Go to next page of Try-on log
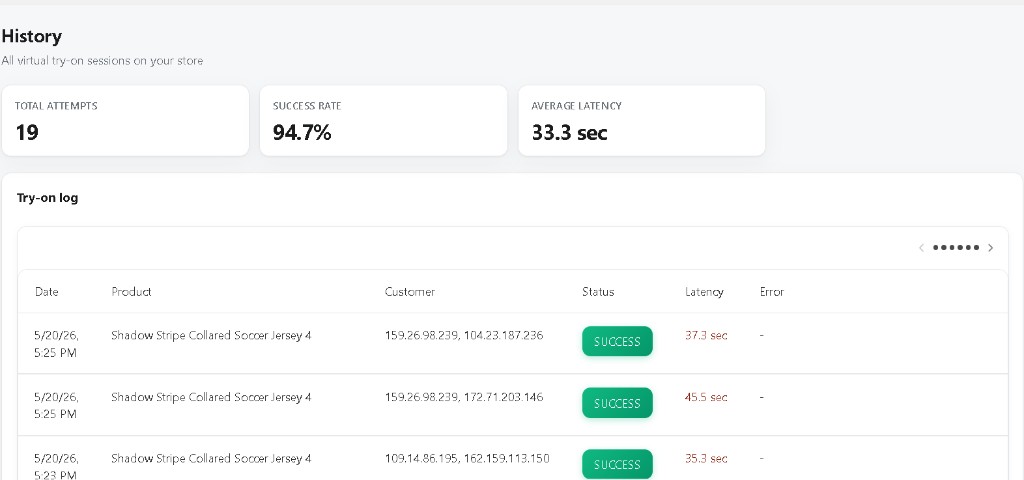The width and height of the screenshot is (1024, 480). click(991, 248)
